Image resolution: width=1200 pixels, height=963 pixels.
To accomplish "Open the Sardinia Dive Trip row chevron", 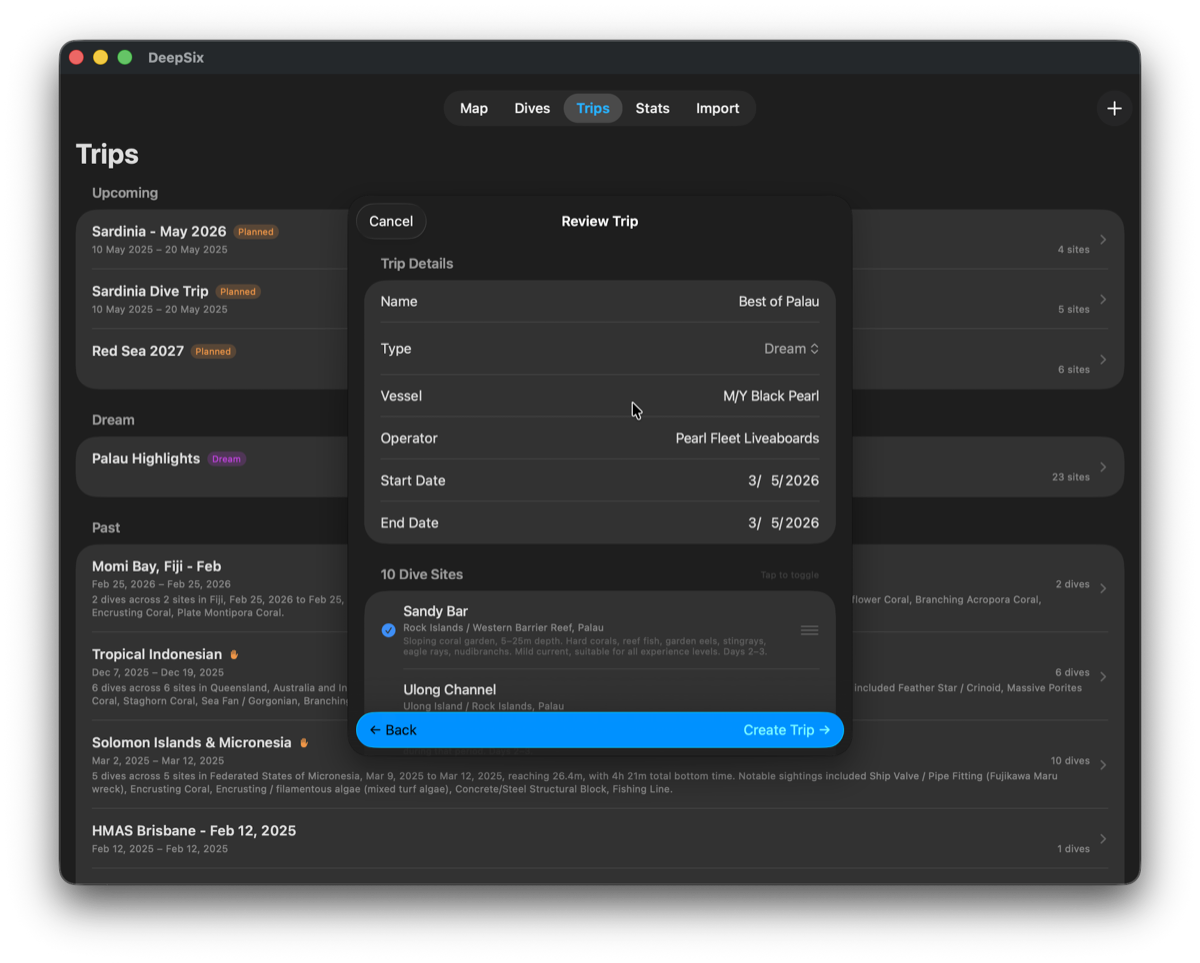I will (x=1103, y=300).
